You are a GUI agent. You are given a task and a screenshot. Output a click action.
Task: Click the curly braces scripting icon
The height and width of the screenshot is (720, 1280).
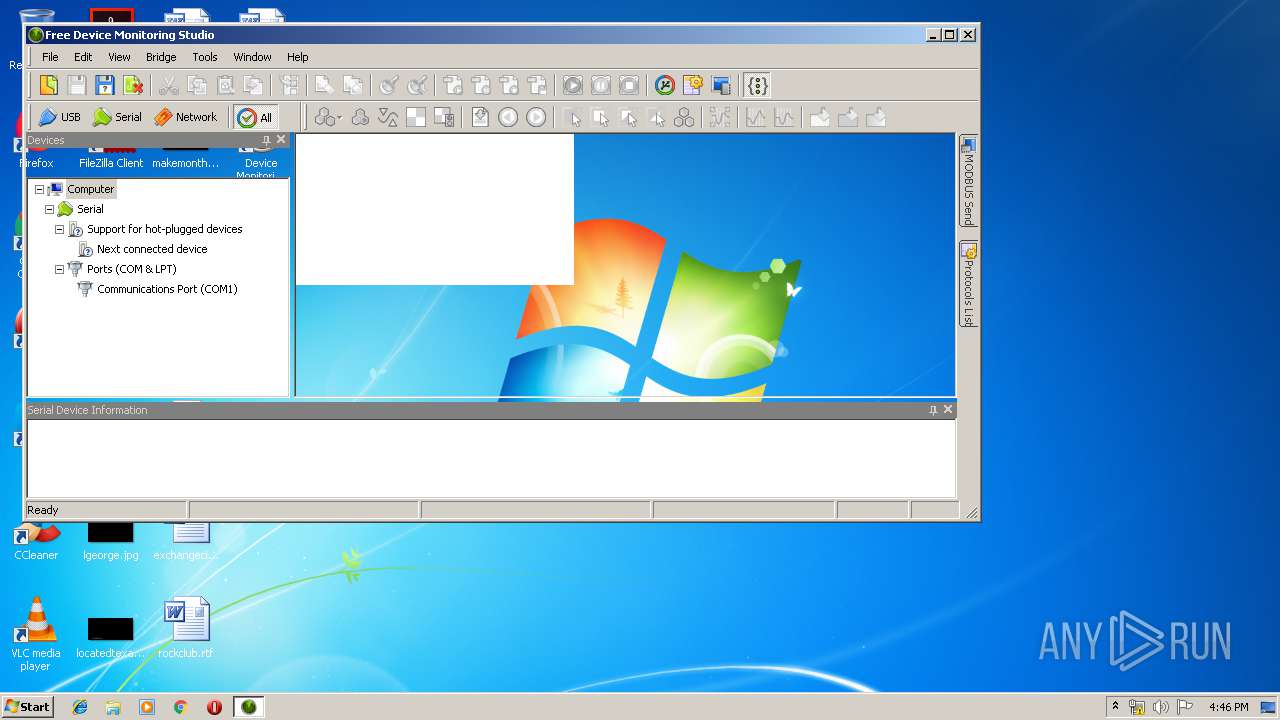point(757,85)
